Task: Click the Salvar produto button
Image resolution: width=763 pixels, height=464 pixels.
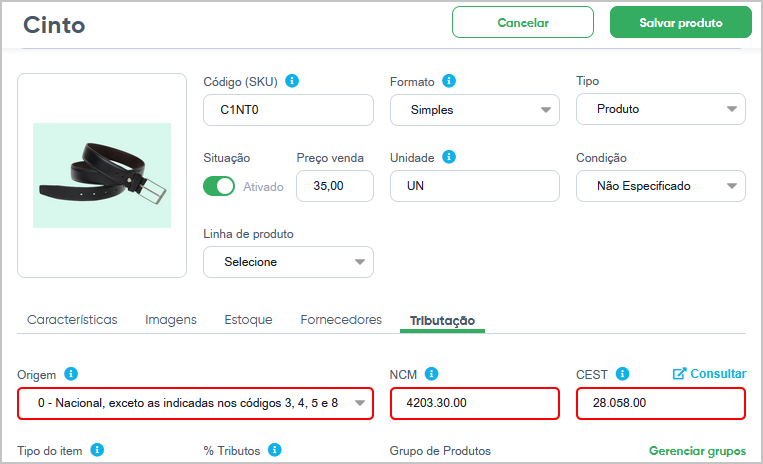Action: (681, 22)
